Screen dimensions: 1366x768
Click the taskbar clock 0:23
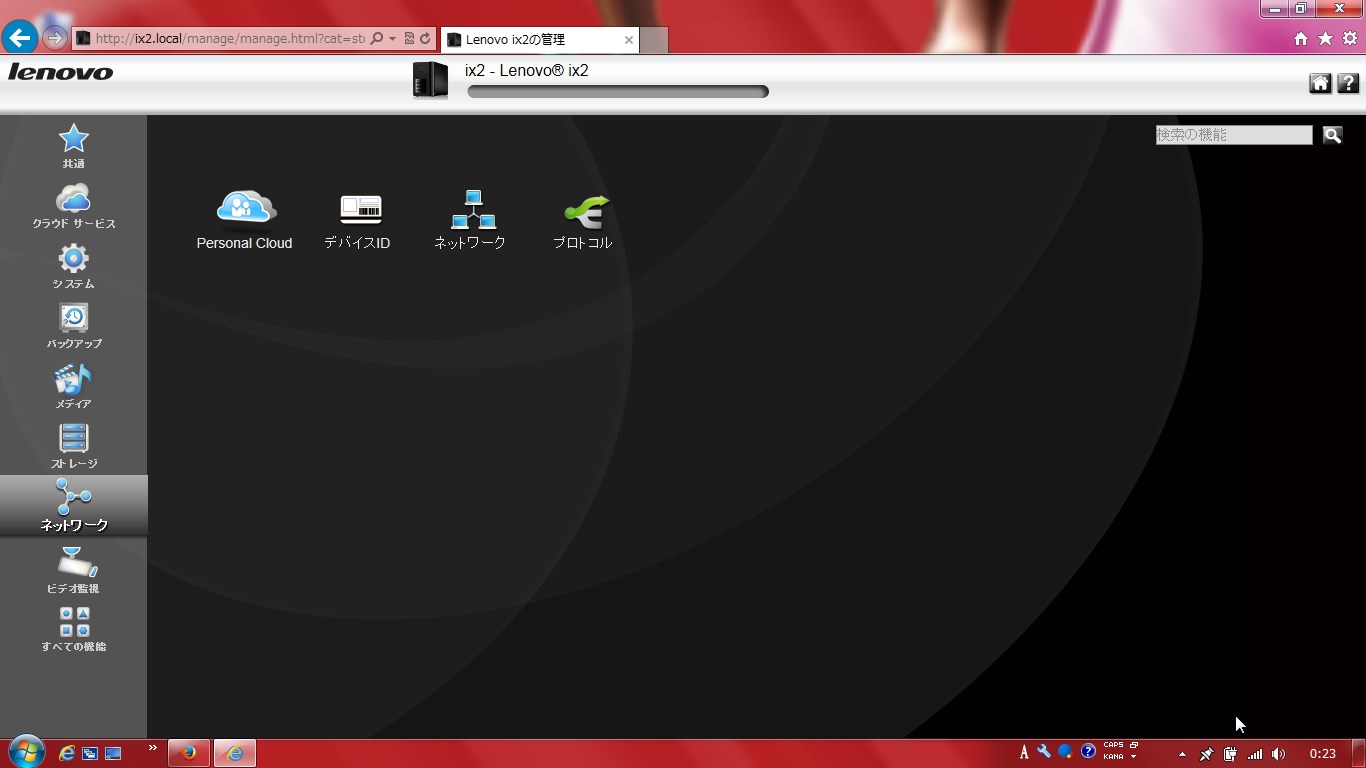point(1322,754)
